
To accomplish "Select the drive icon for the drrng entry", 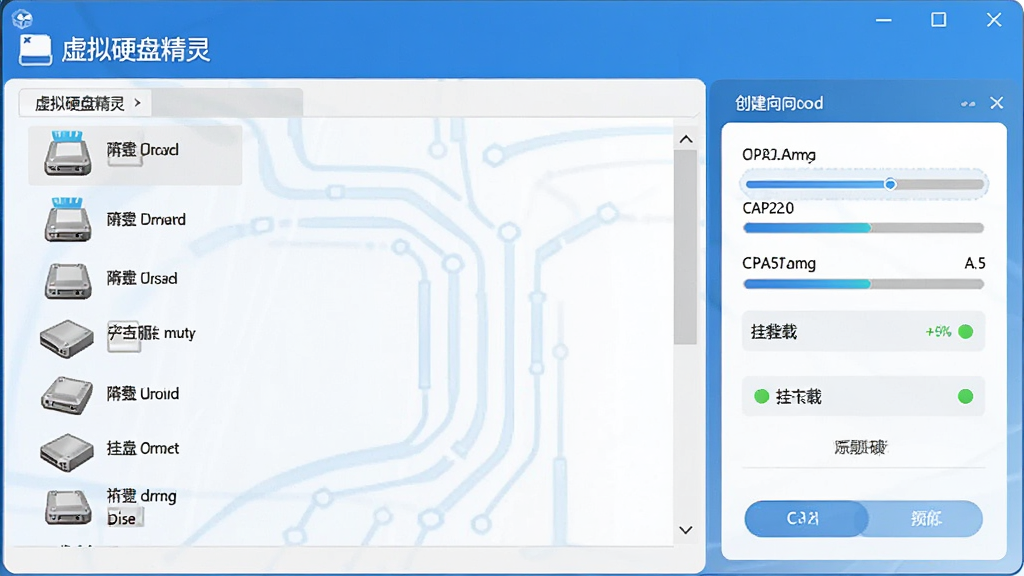I will [x=68, y=507].
